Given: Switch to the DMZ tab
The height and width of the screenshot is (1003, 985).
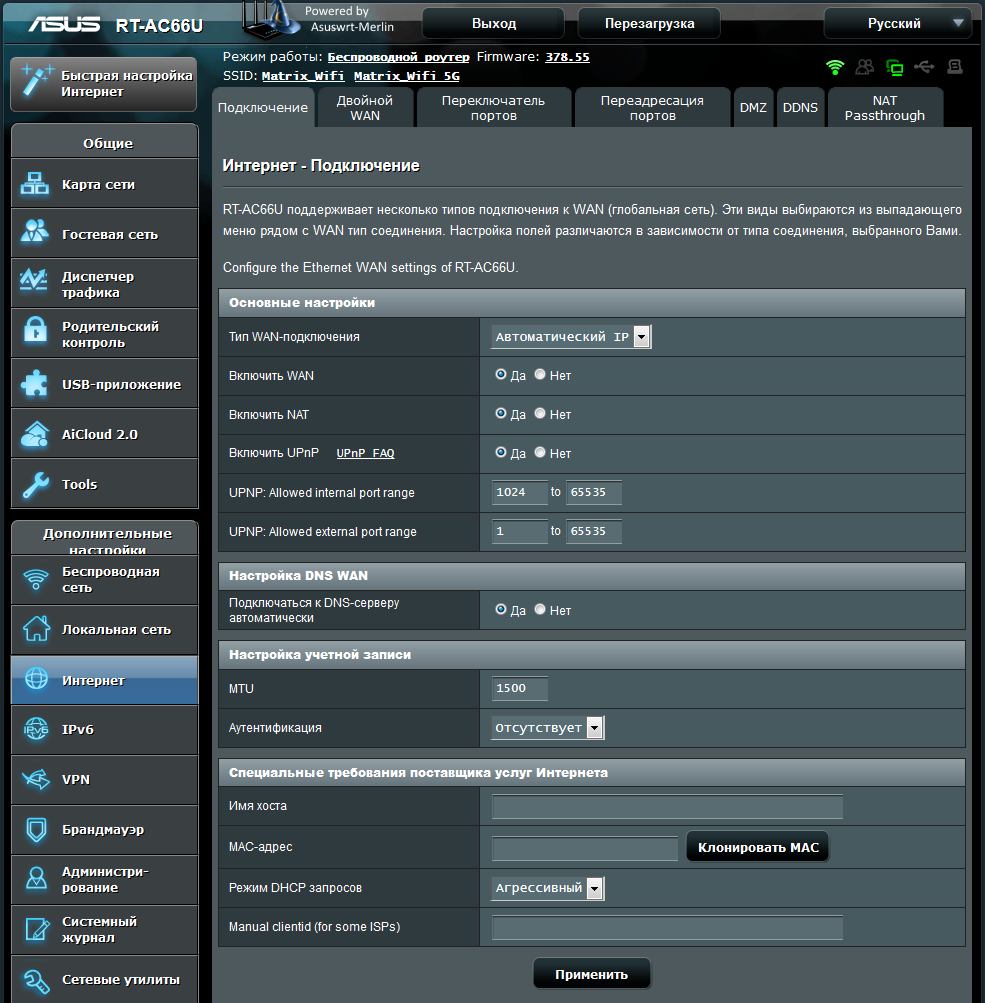Looking at the screenshot, I should click(x=753, y=107).
